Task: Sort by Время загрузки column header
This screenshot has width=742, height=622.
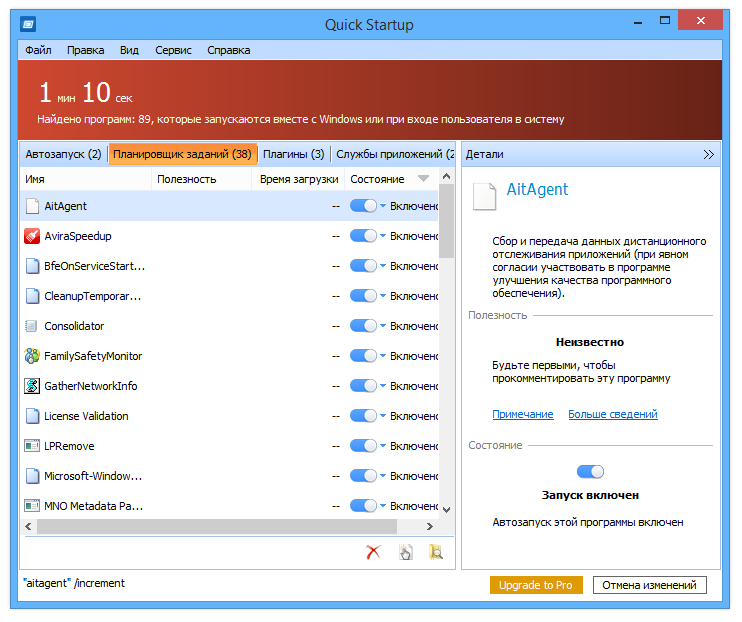Action: click(299, 179)
